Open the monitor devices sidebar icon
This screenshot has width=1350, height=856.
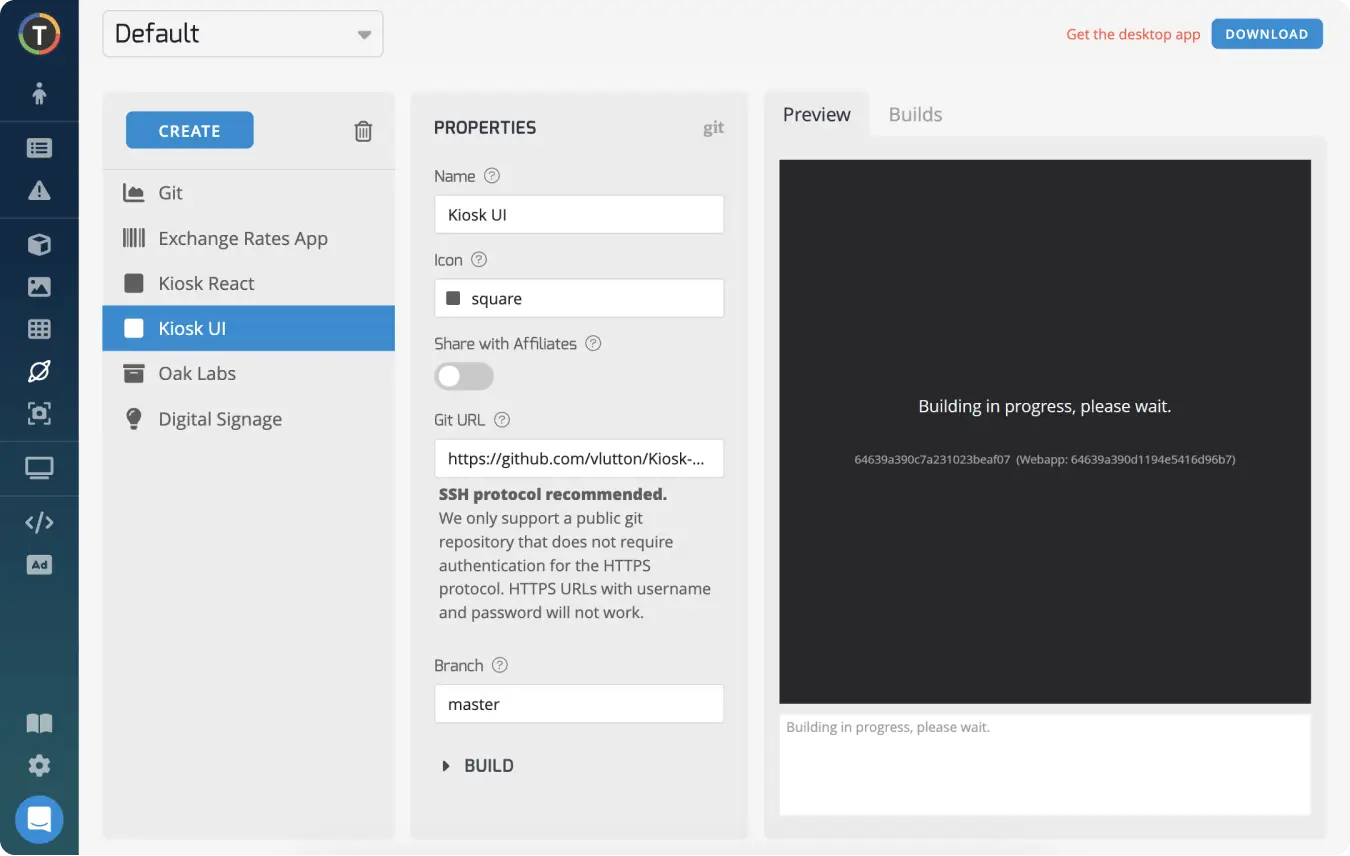pyautogui.click(x=39, y=468)
